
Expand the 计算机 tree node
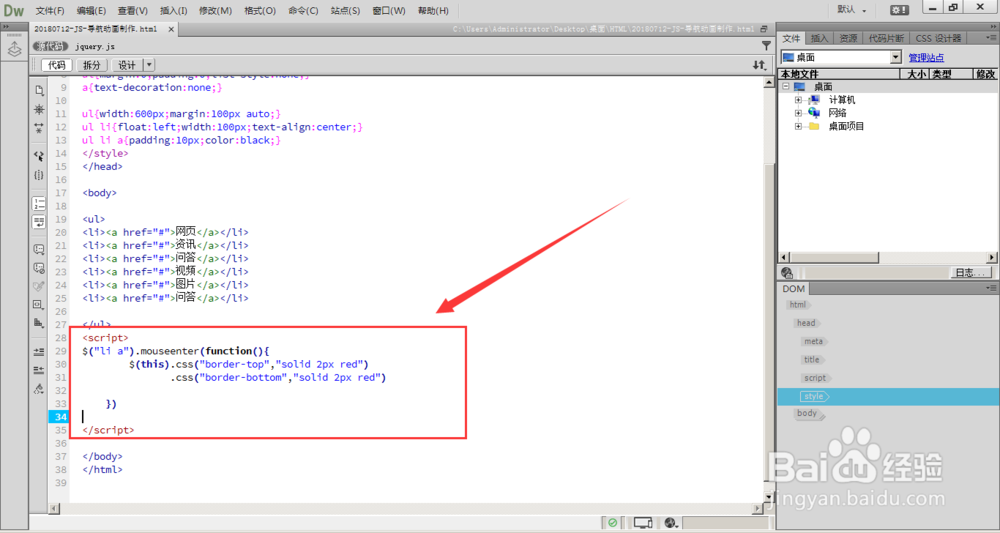tap(798, 100)
